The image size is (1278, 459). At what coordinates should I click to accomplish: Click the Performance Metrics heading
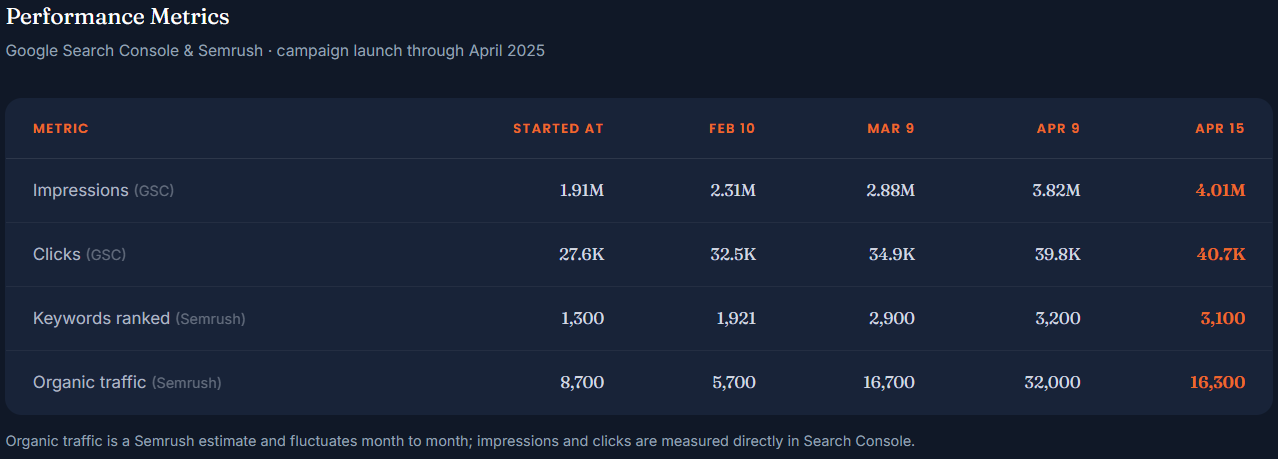coord(118,17)
